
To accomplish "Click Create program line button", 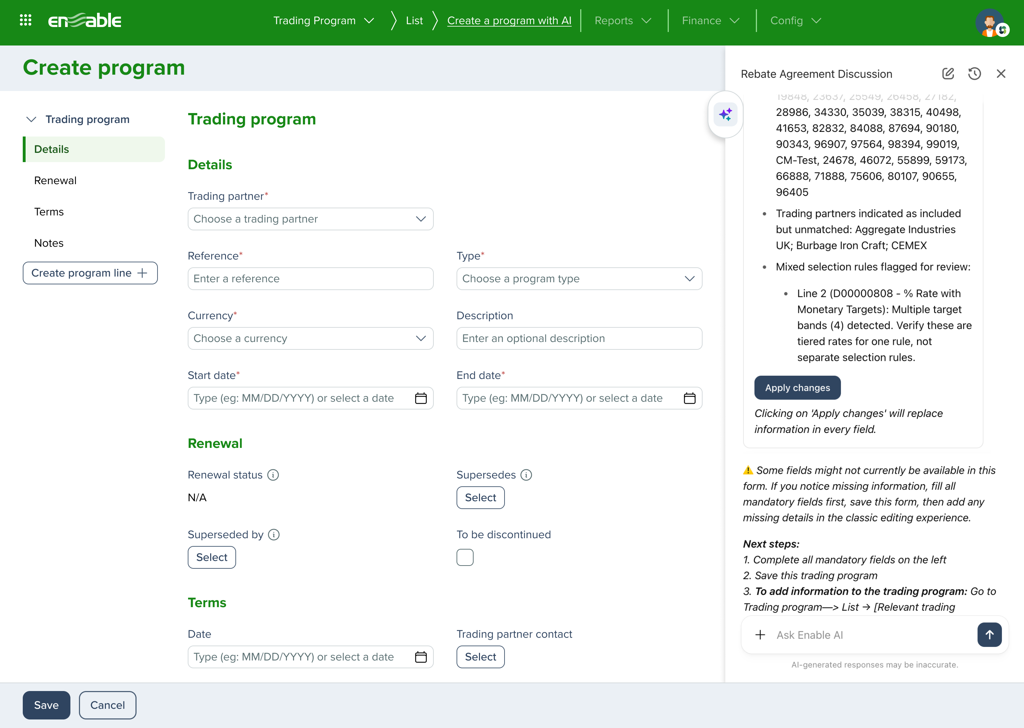I will point(90,273).
